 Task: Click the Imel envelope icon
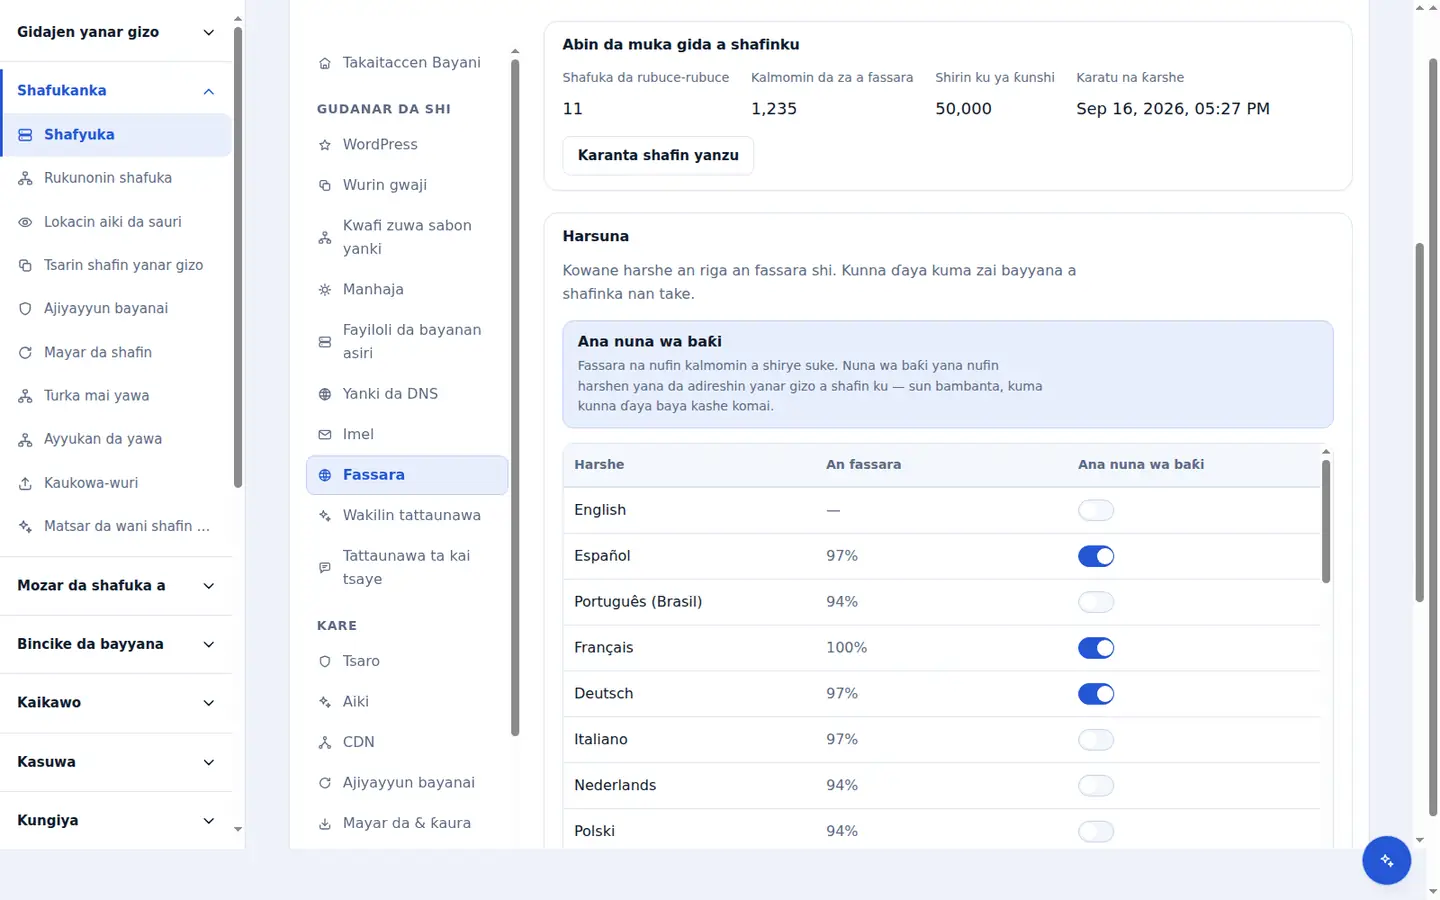pyautogui.click(x=325, y=435)
